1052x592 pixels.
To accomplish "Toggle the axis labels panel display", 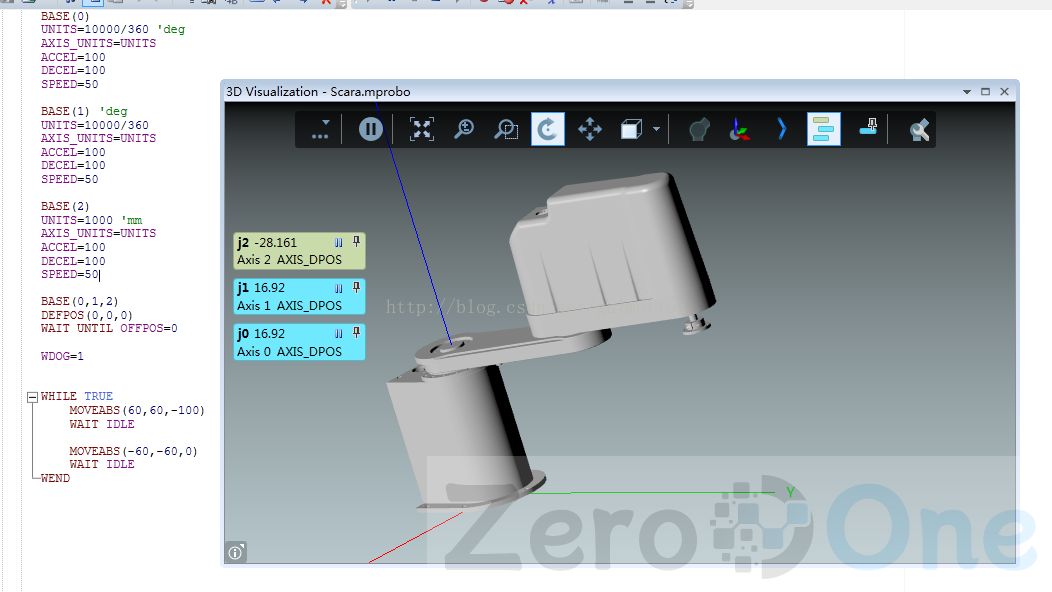I will click(x=823, y=129).
